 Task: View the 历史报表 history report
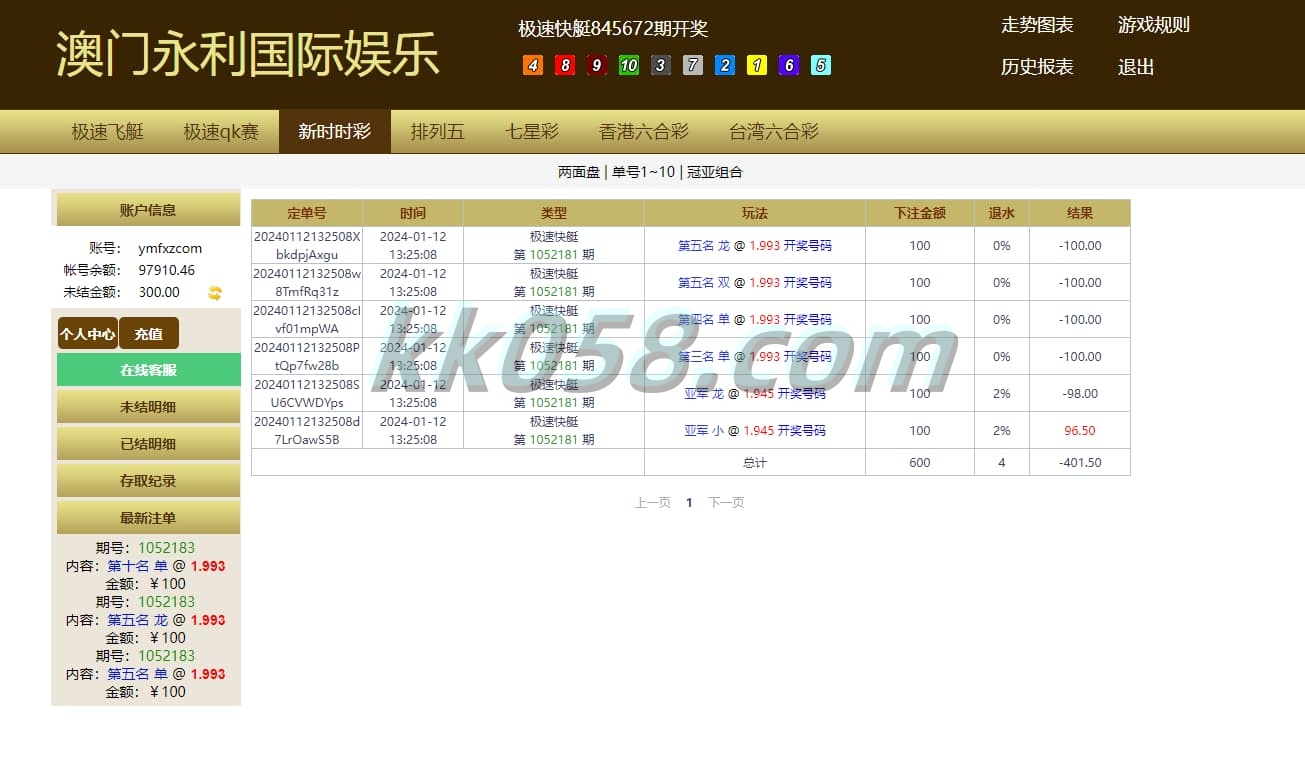(x=1037, y=67)
